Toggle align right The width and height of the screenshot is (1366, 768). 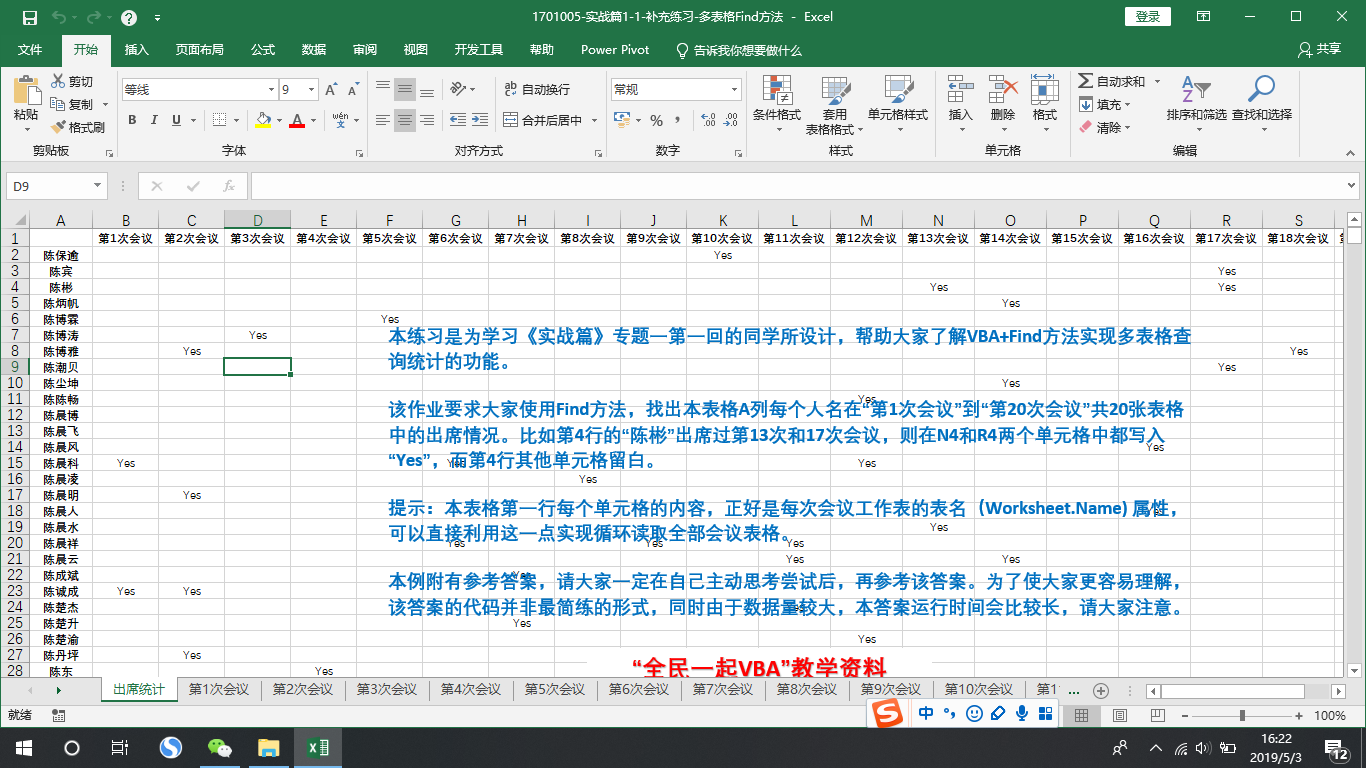pyautogui.click(x=427, y=120)
